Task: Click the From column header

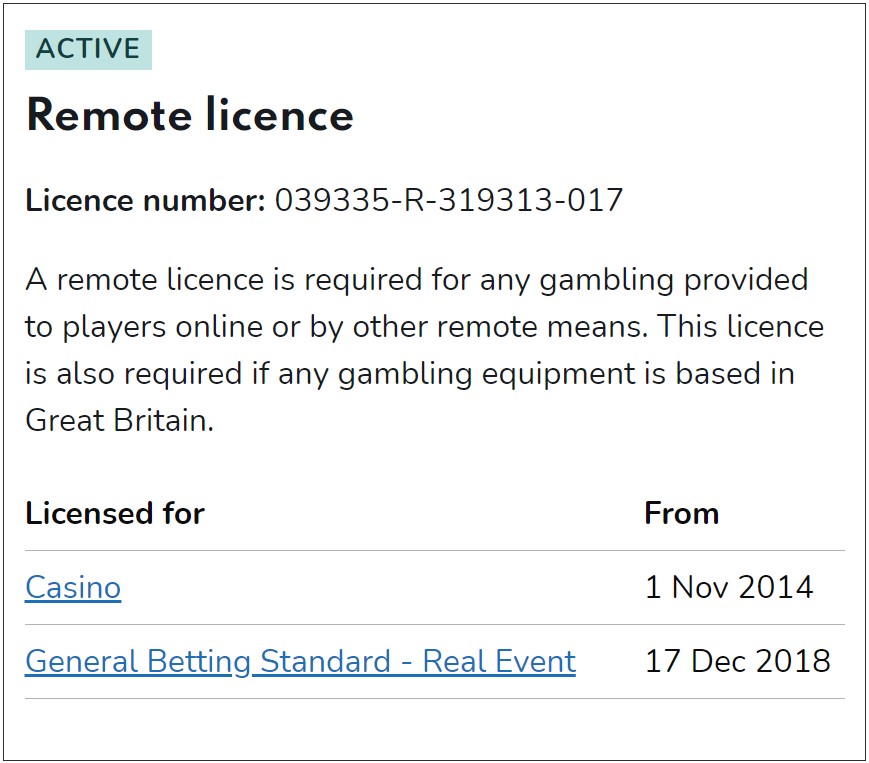Action: [682, 513]
